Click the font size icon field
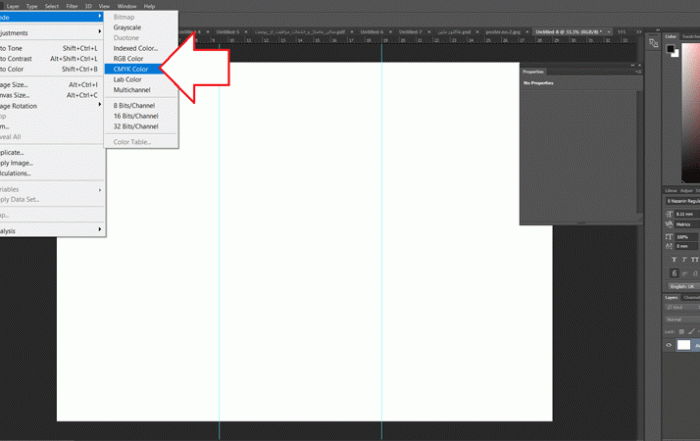 point(687,214)
